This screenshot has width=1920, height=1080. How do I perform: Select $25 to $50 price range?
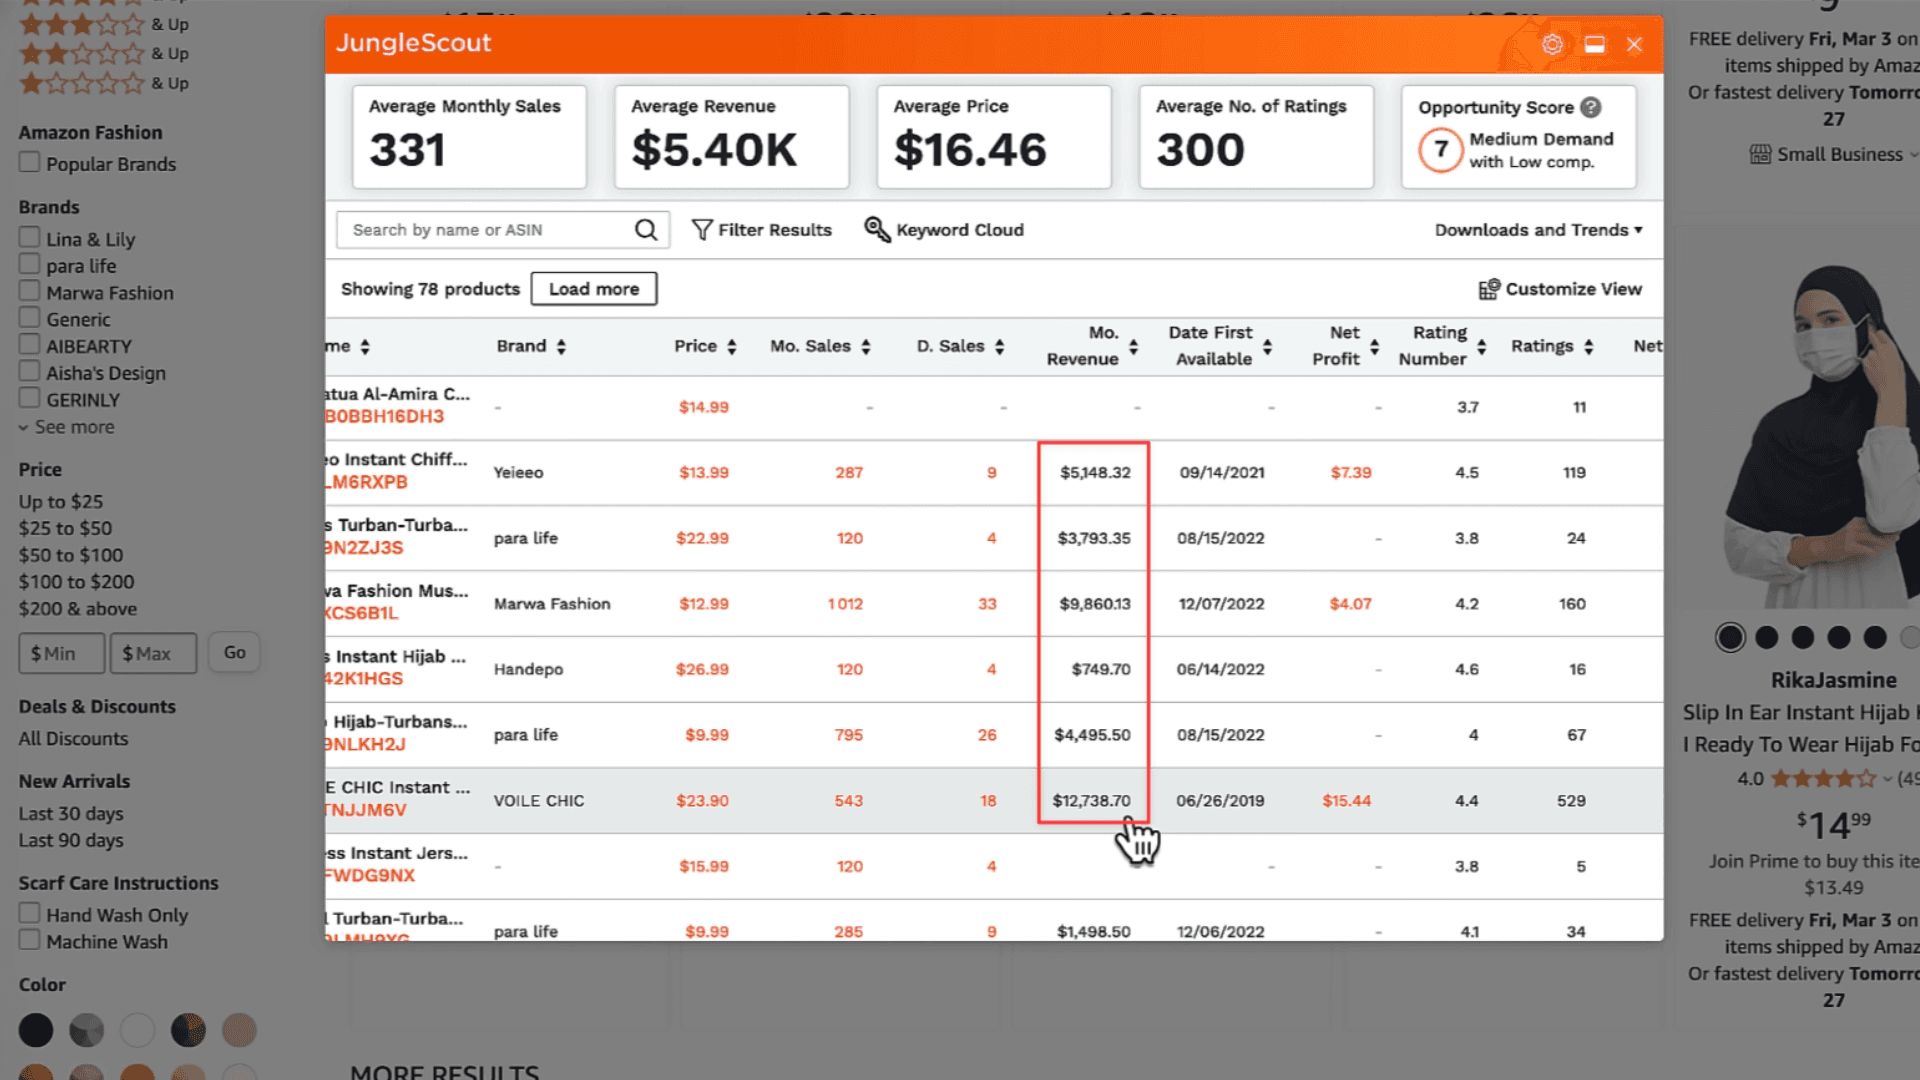(x=65, y=528)
